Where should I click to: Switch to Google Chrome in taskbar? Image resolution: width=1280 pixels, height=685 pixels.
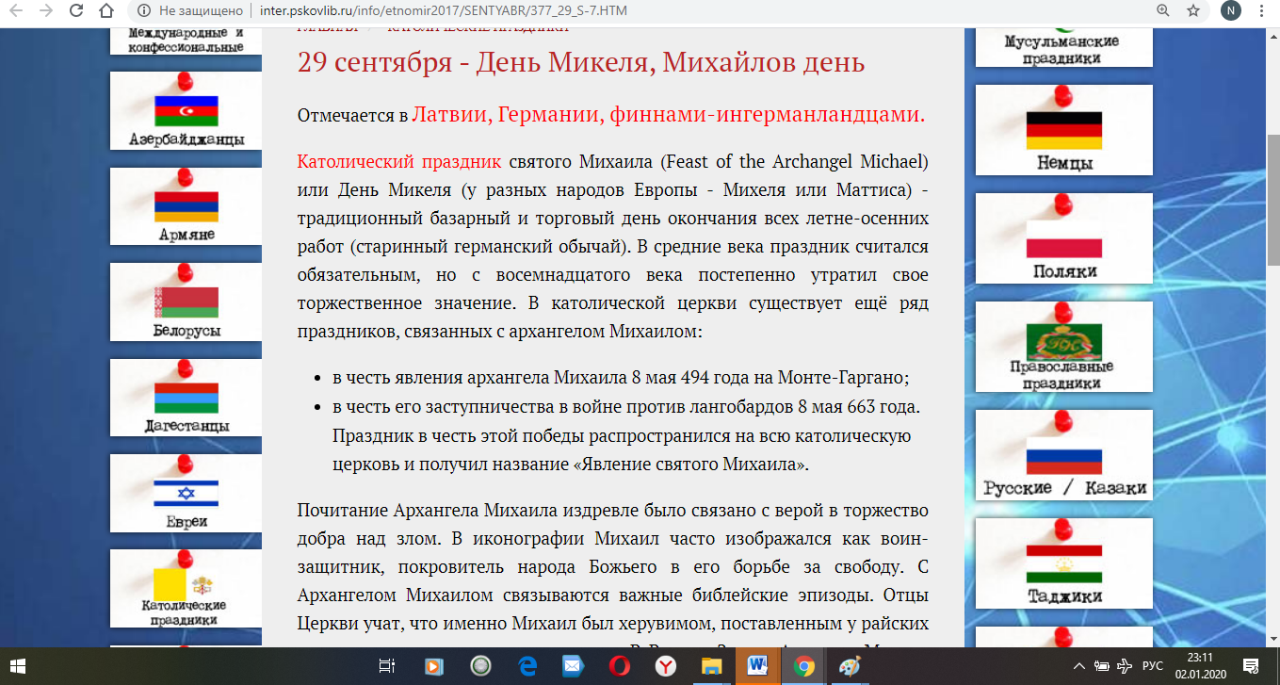[x=804, y=666]
